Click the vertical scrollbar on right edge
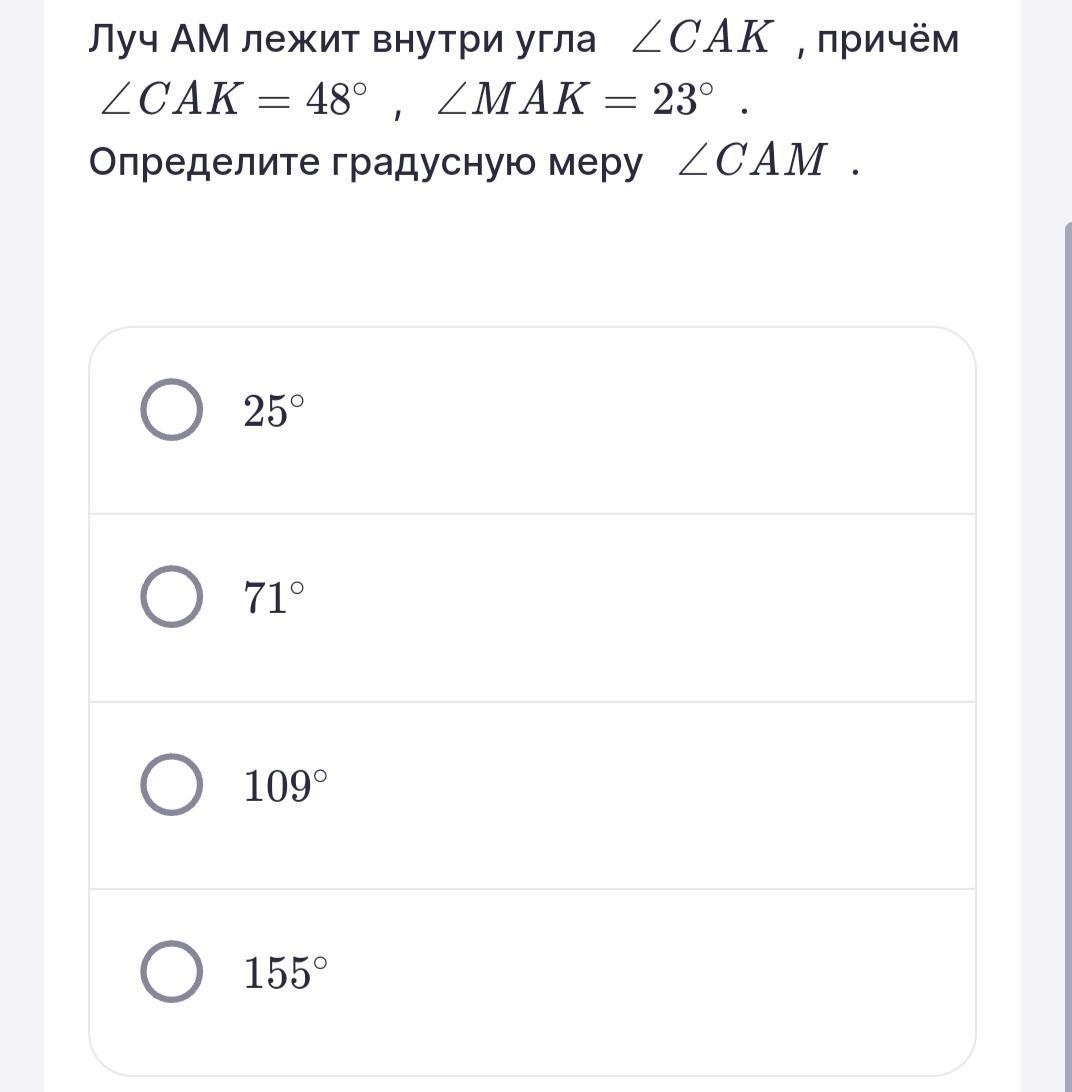This screenshot has width=1072, height=1092. pyautogui.click(x=1068, y=655)
